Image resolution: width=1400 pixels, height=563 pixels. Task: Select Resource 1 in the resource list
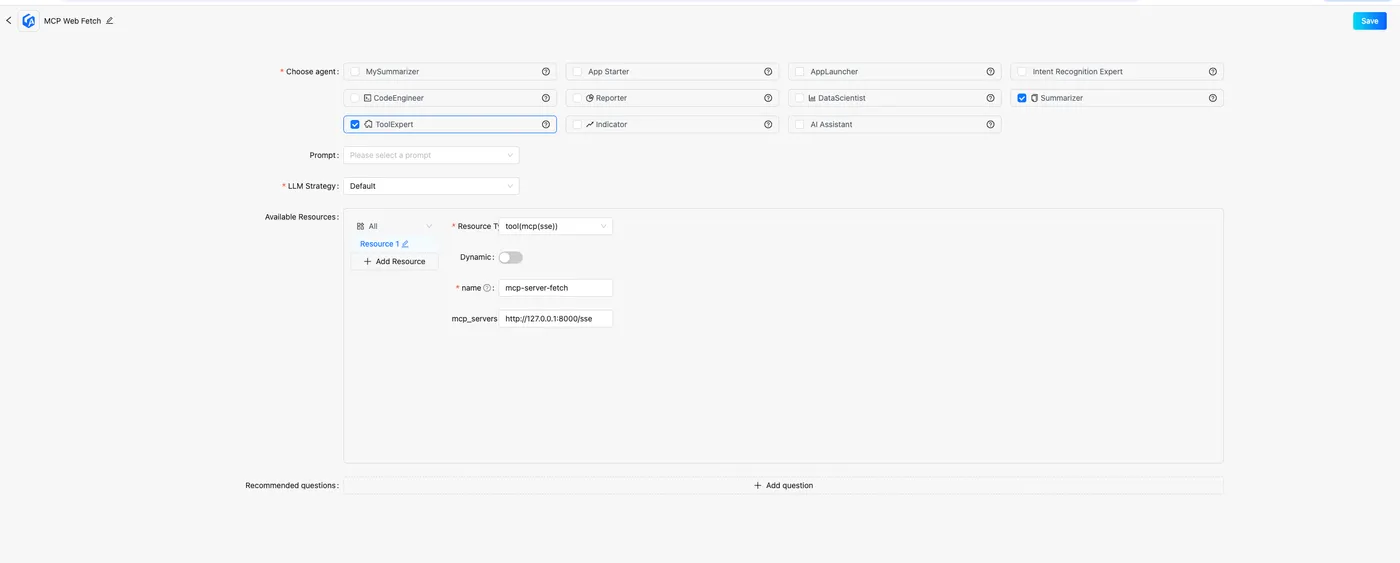379,244
